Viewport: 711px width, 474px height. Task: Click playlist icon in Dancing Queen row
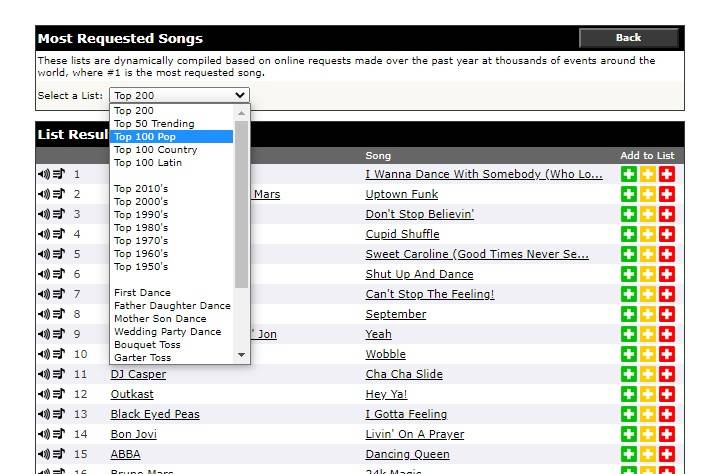pos(59,454)
